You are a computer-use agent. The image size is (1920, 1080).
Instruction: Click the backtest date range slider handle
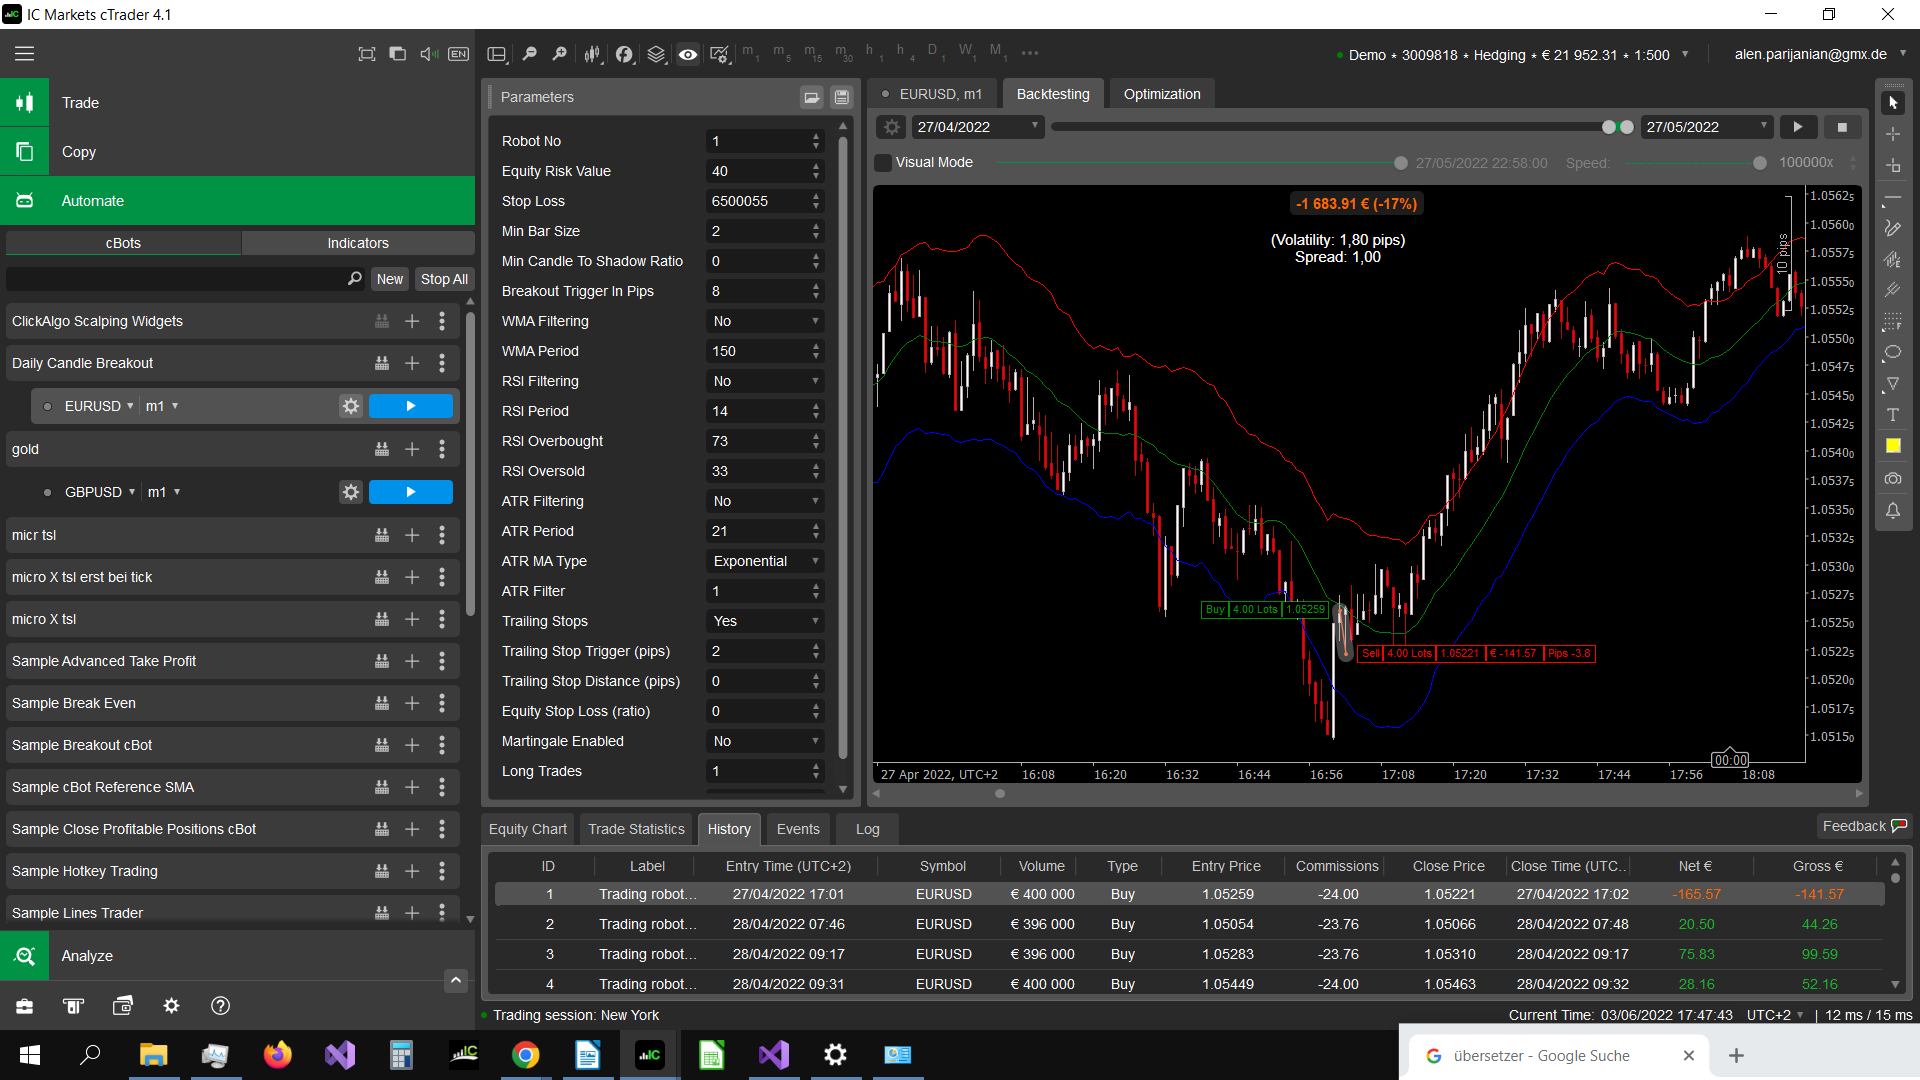click(x=1609, y=127)
